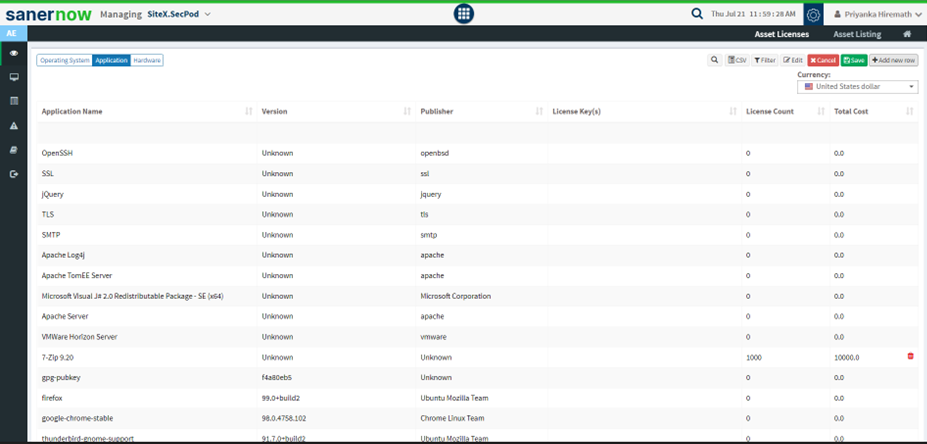The width and height of the screenshot is (927, 444).
Task: Click the green Save button
Action: tap(854, 60)
